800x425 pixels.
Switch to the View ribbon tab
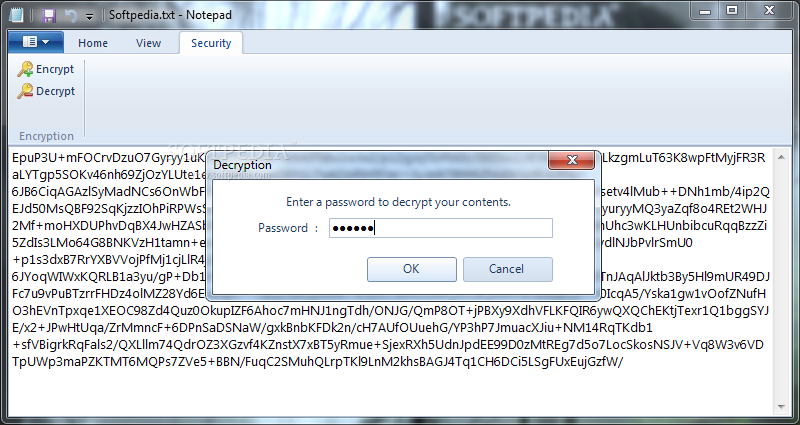click(148, 43)
